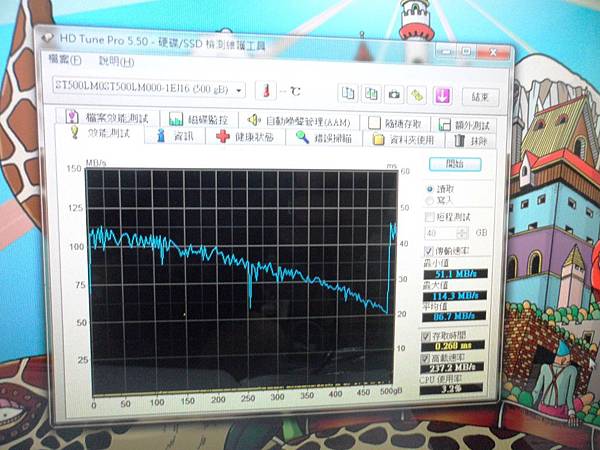Screen dimensions: 600x450
Task: Switch to 自動噪聲管理 (AAM) tab
Action: (x=300, y=122)
